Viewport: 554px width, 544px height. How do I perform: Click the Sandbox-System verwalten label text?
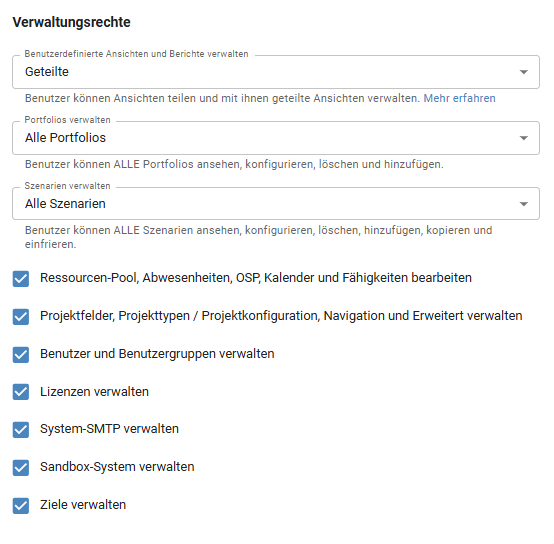point(117,467)
